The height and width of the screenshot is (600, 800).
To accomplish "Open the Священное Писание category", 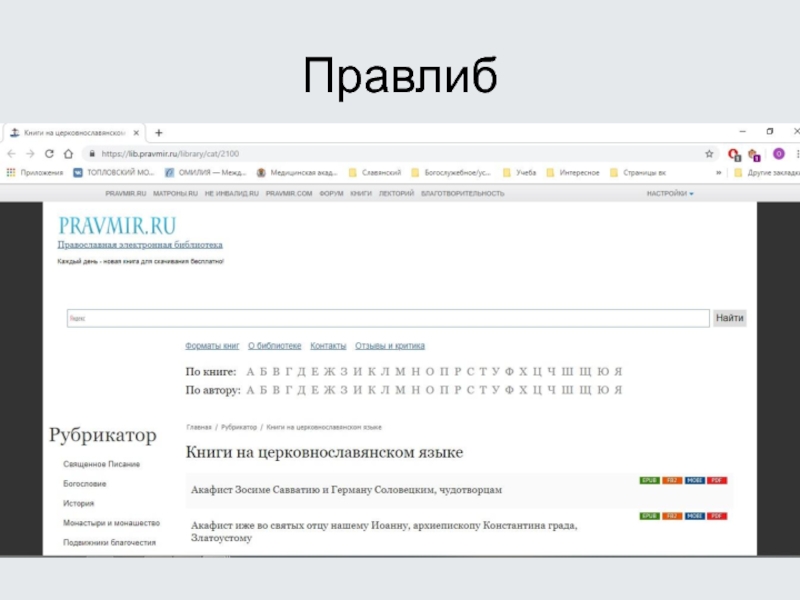I will coord(102,464).
